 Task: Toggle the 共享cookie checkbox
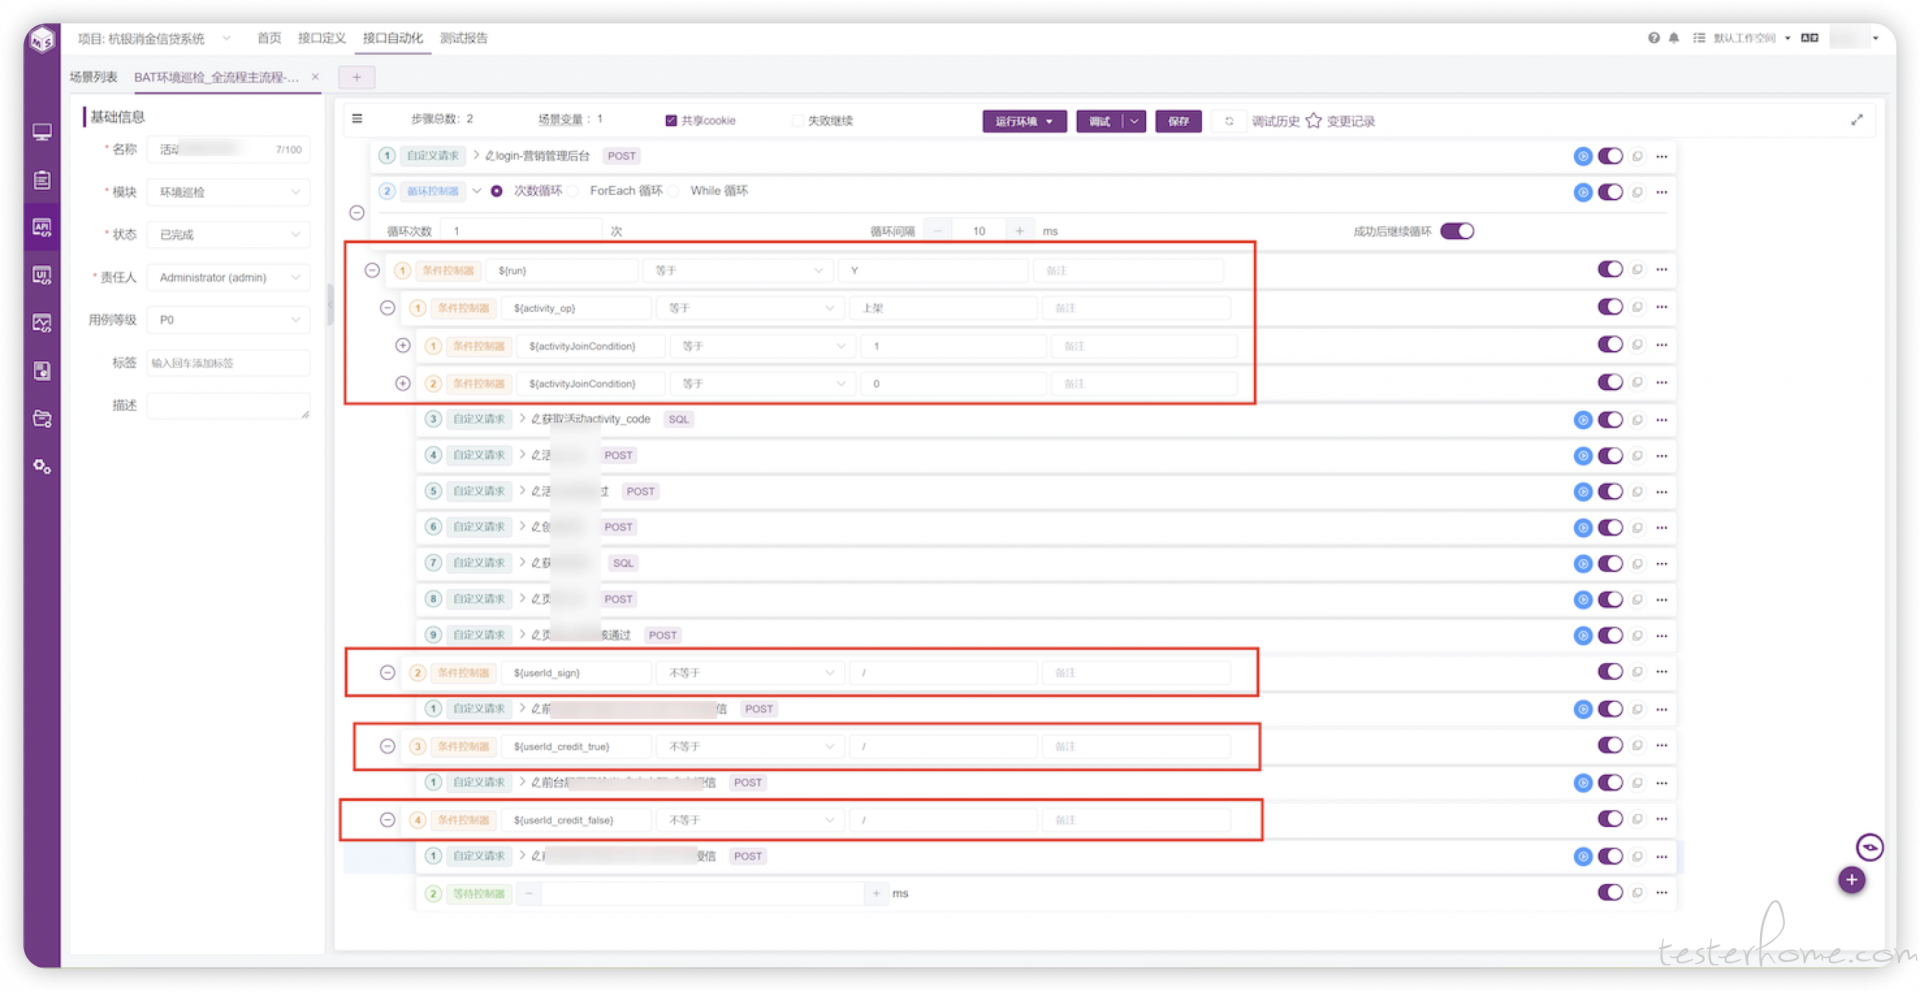(671, 121)
